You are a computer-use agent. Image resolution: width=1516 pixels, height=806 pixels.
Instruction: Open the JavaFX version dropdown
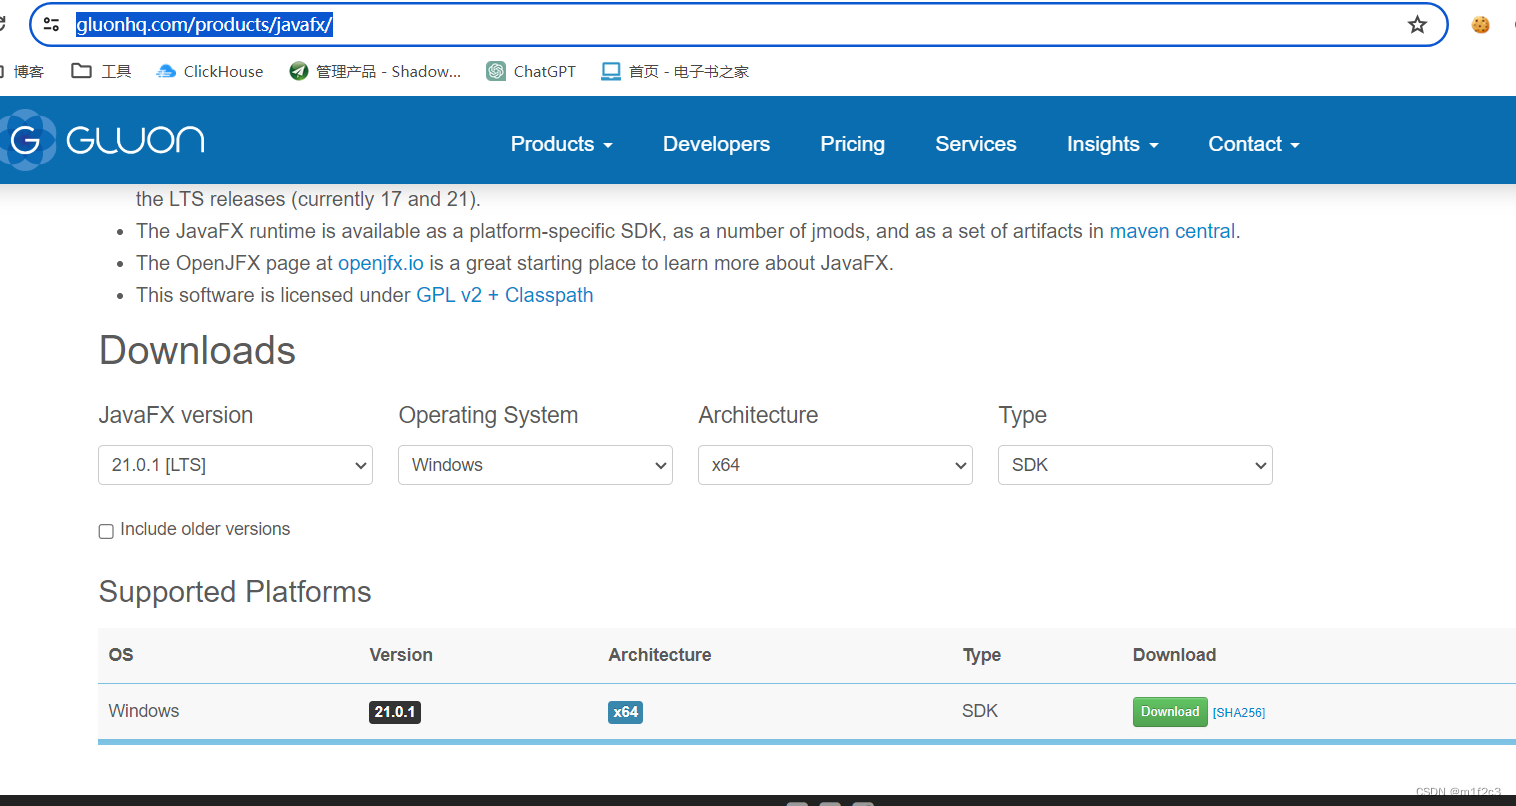[x=235, y=464]
